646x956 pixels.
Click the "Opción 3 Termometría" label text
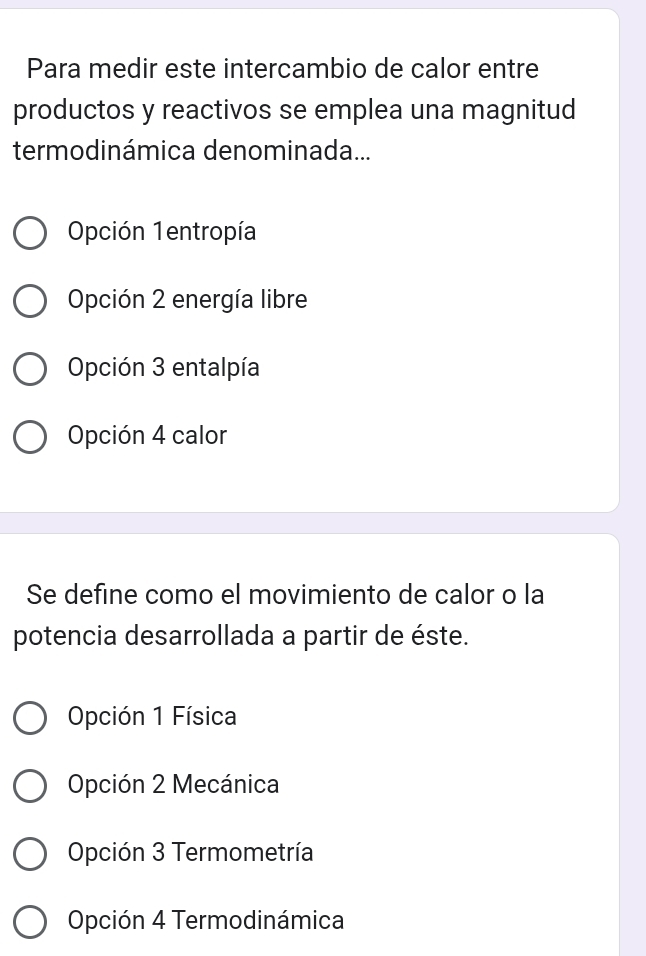tap(191, 852)
